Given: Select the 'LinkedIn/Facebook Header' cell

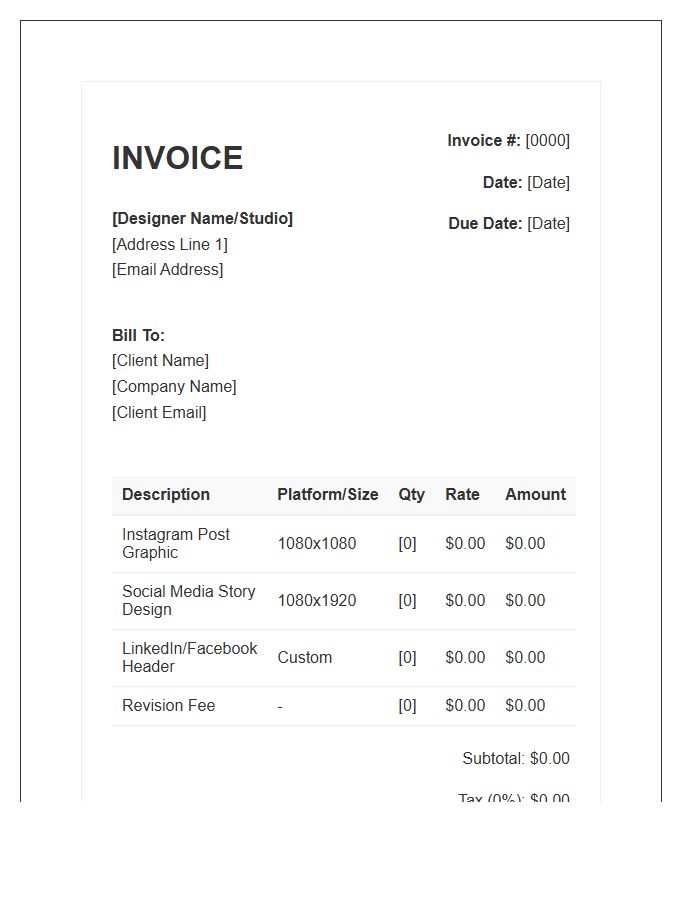Looking at the screenshot, I should 189,657.
